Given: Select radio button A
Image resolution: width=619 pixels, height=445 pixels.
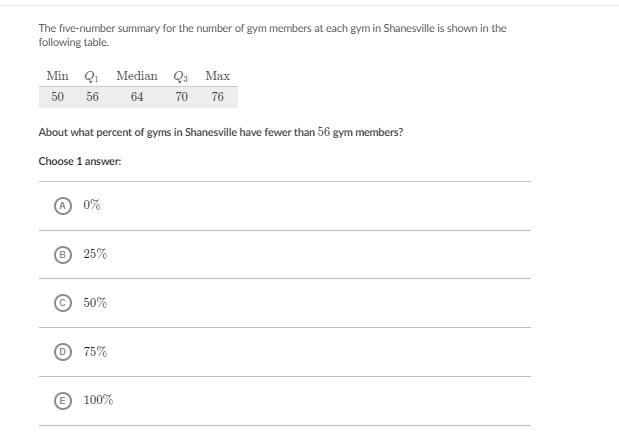Looking at the screenshot, I should point(63,205).
